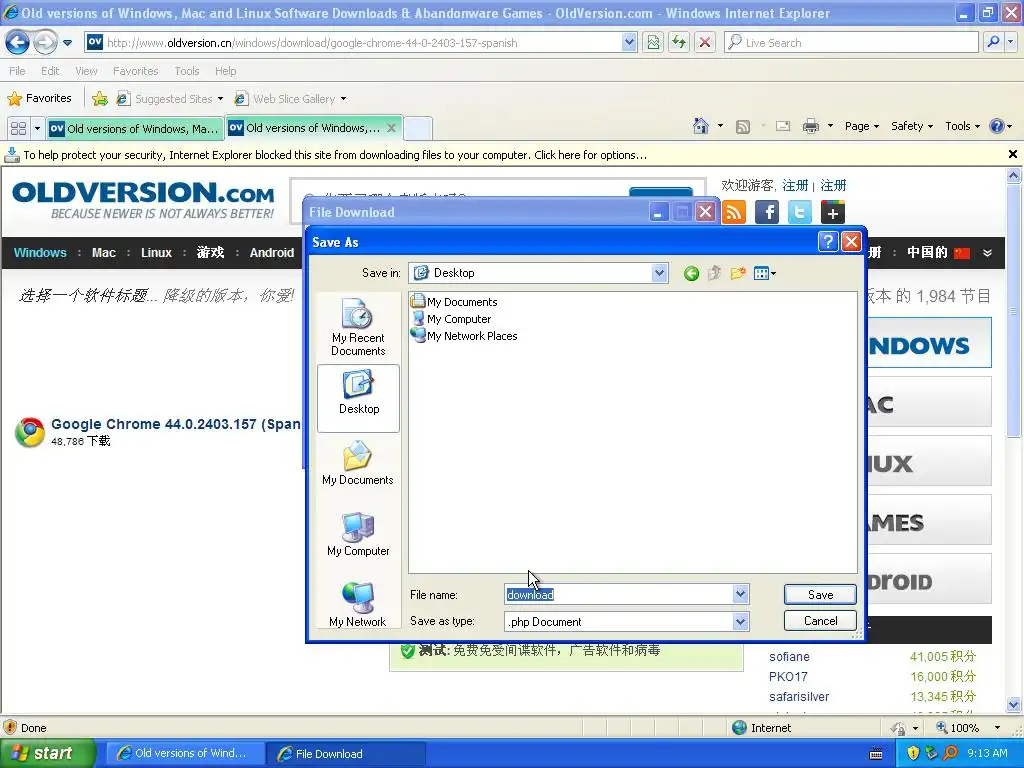1024x768 pixels.
Task: Expand the Save in Desktop dropdown
Action: 660,273
